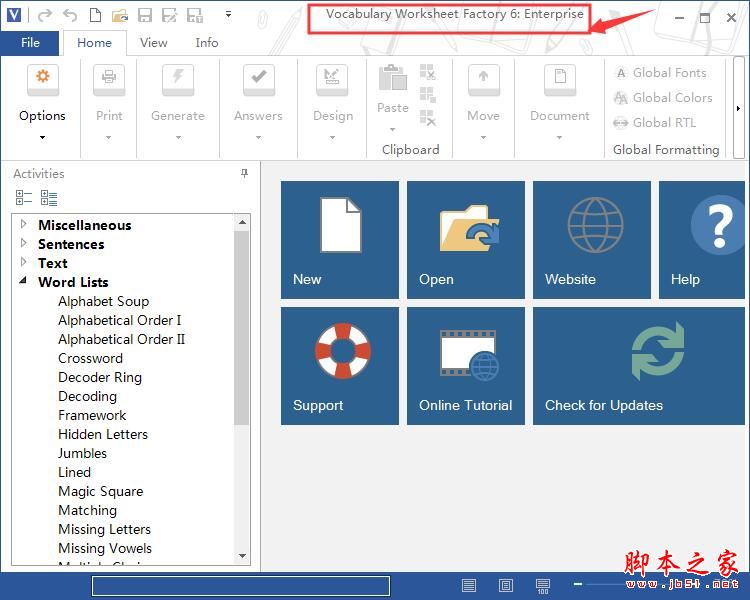This screenshot has height=600, width=750.
Task: Select Hidden Letters activity
Action: (103, 434)
